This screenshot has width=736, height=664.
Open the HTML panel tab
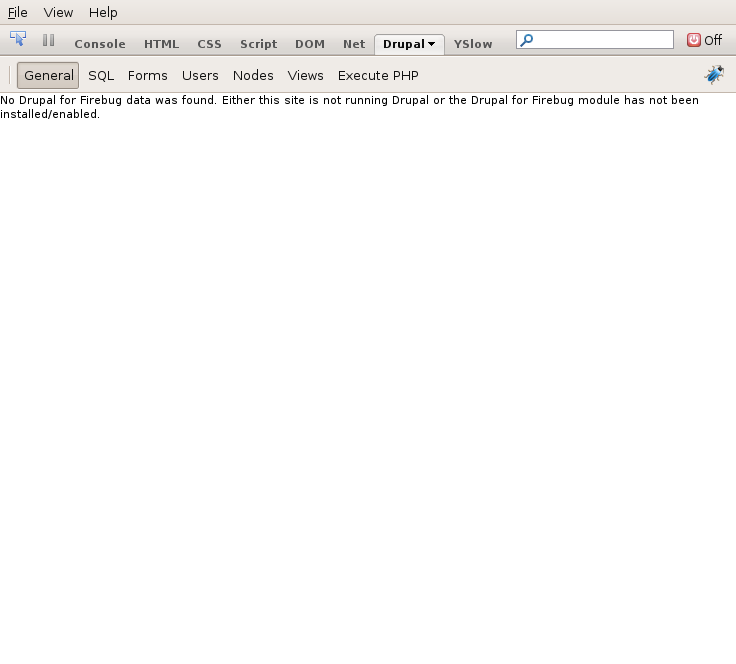click(x=161, y=44)
